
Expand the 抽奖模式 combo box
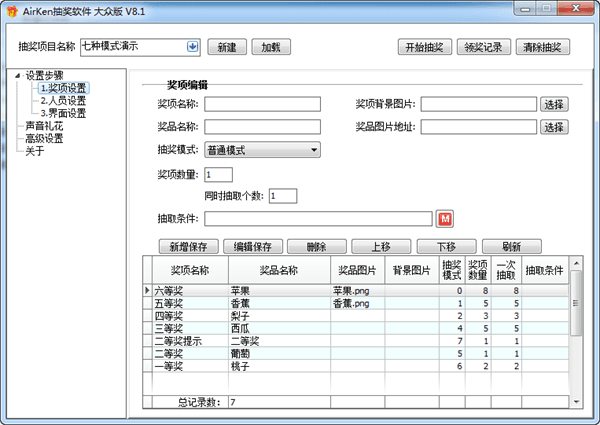pyautogui.click(x=313, y=150)
